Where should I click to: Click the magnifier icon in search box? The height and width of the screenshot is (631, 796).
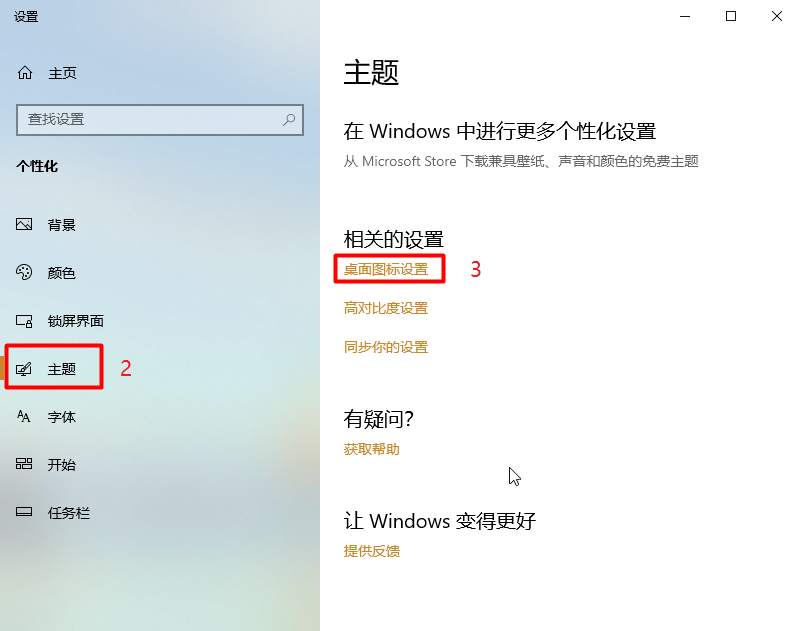289,120
